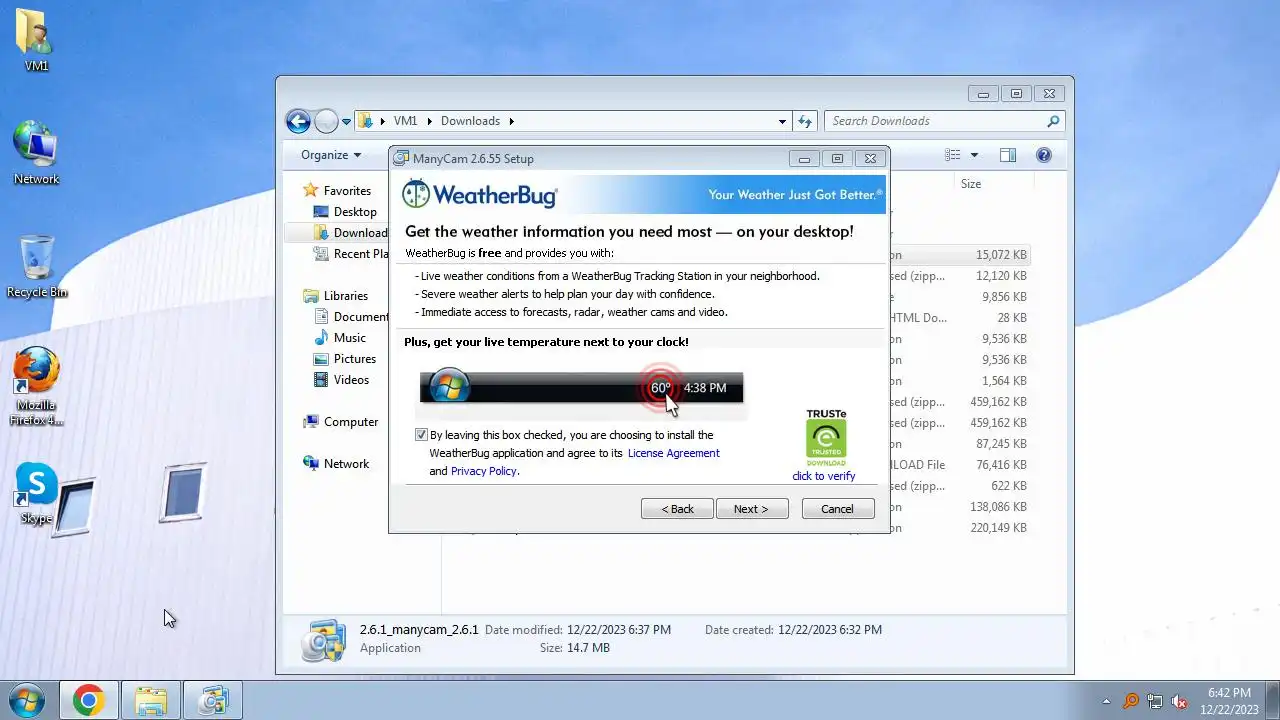Show hidden system tray icons

pos(1106,701)
